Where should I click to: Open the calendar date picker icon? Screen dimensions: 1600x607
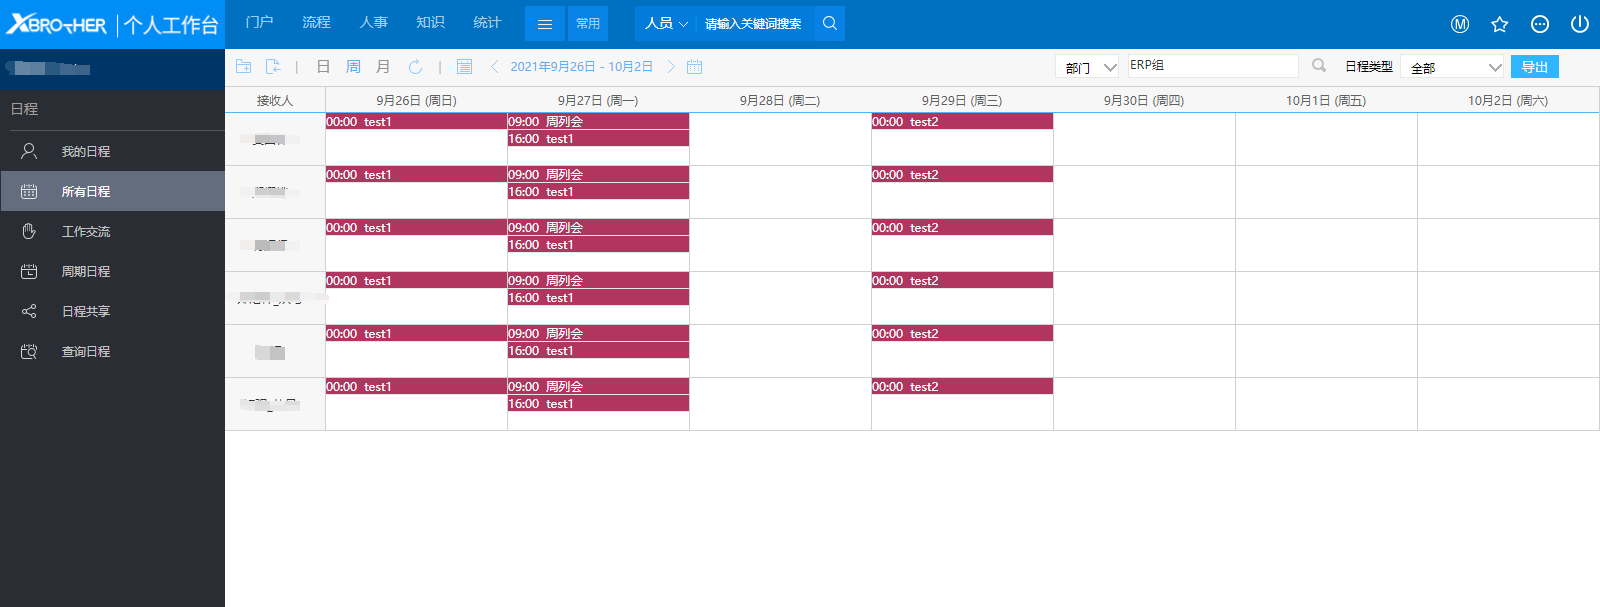click(695, 67)
